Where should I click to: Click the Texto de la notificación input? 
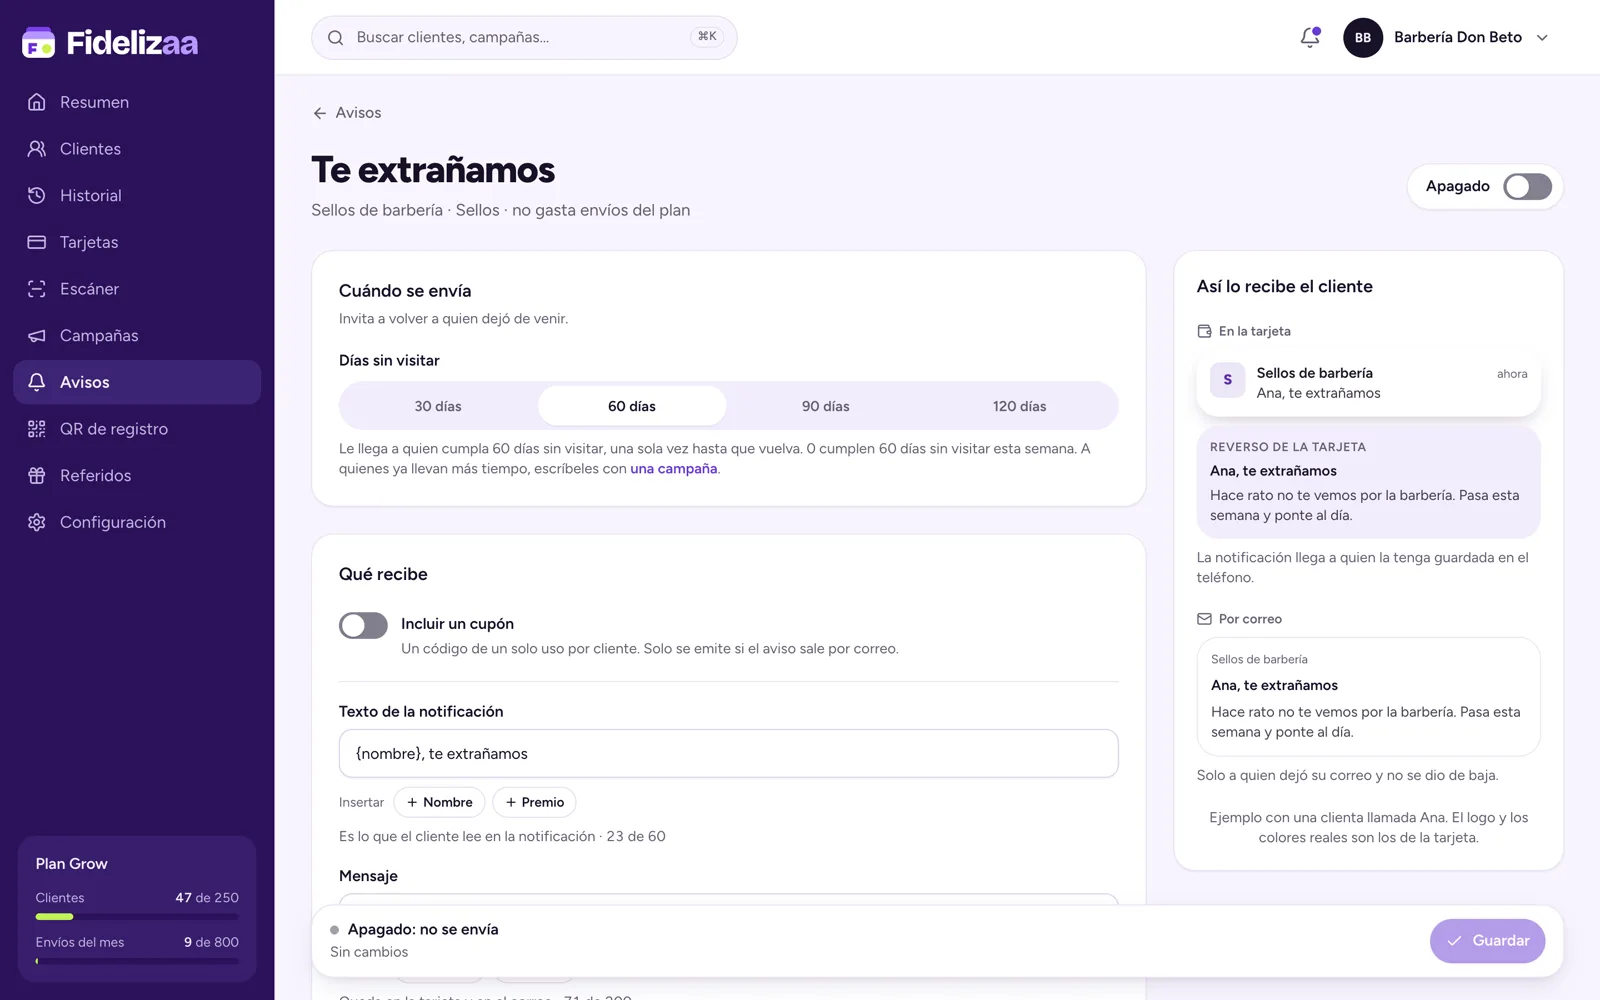tap(728, 754)
